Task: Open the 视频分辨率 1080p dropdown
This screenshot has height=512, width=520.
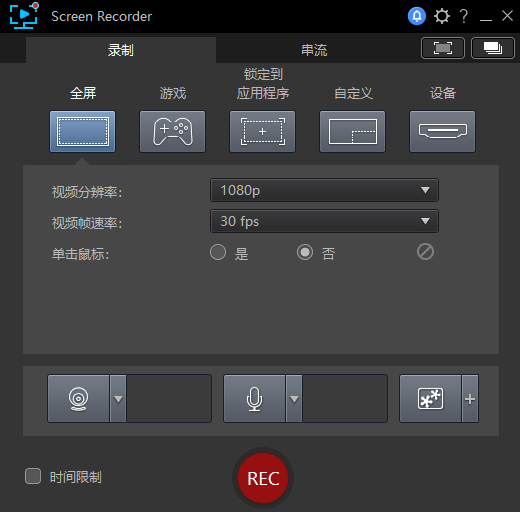Action: pos(324,190)
